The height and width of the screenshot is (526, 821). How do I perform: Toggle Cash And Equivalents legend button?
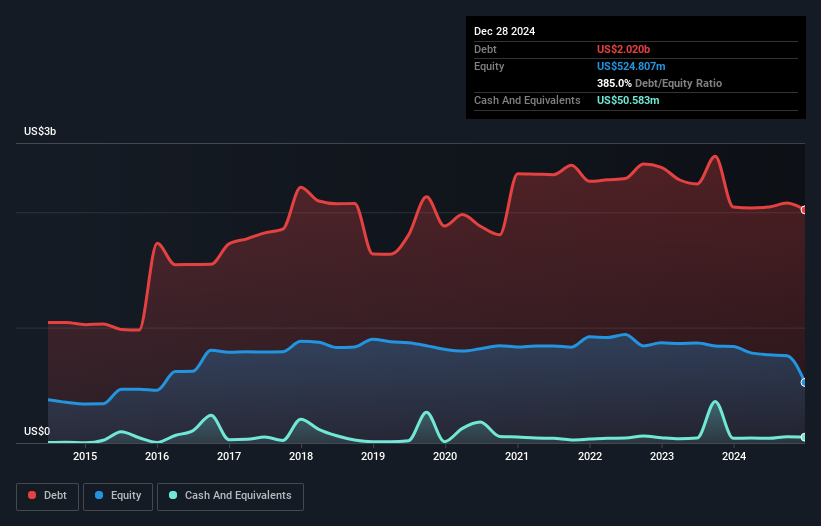point(230,496)
